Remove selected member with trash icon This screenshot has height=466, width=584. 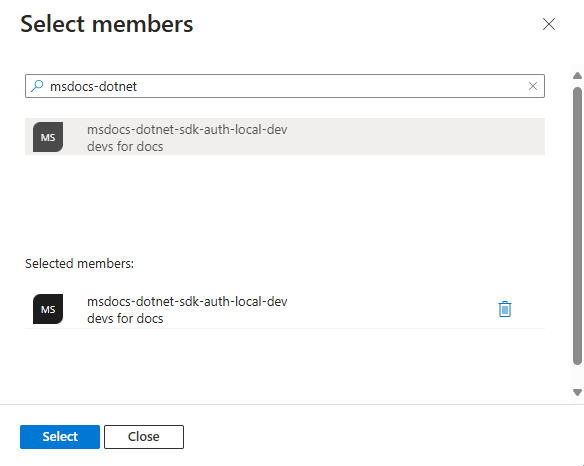(x=505, y=309)
